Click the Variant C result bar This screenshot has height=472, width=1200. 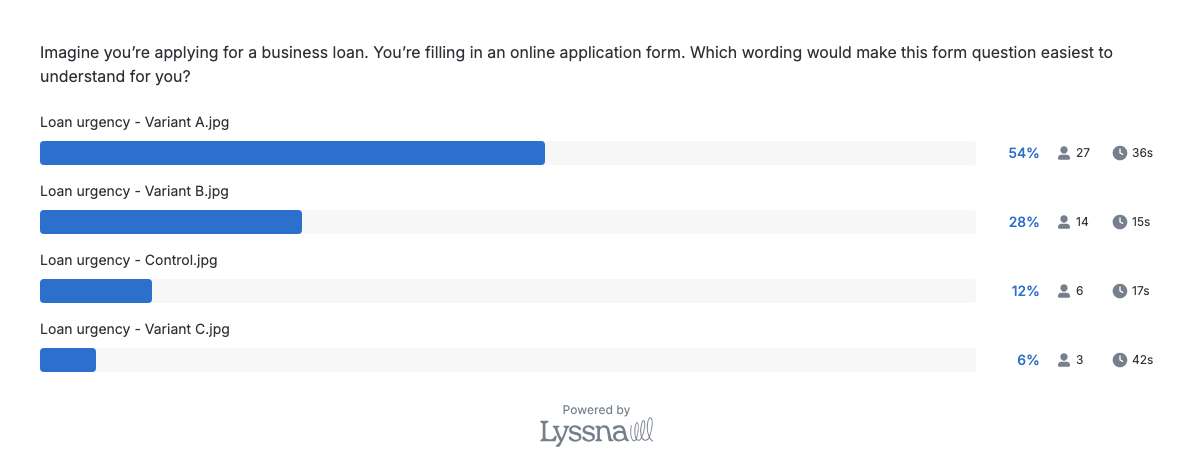point(68,360)
